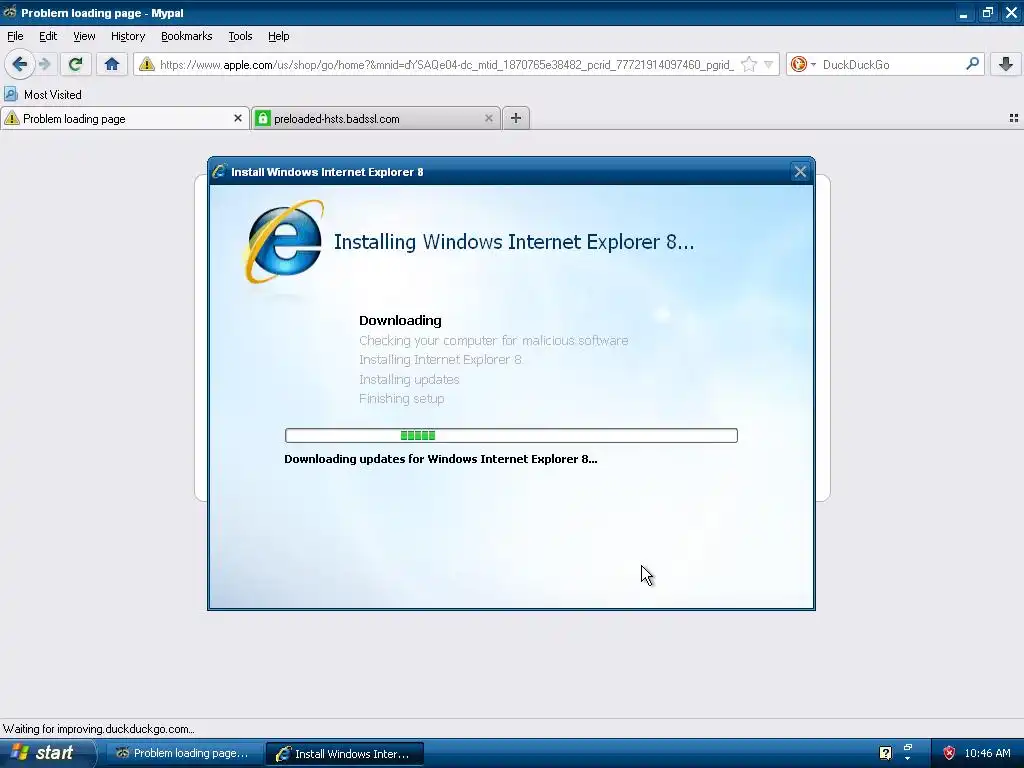Click the help question mark tray icon
The width and height of the screenshot is (1024, 768).
[886, 753]
